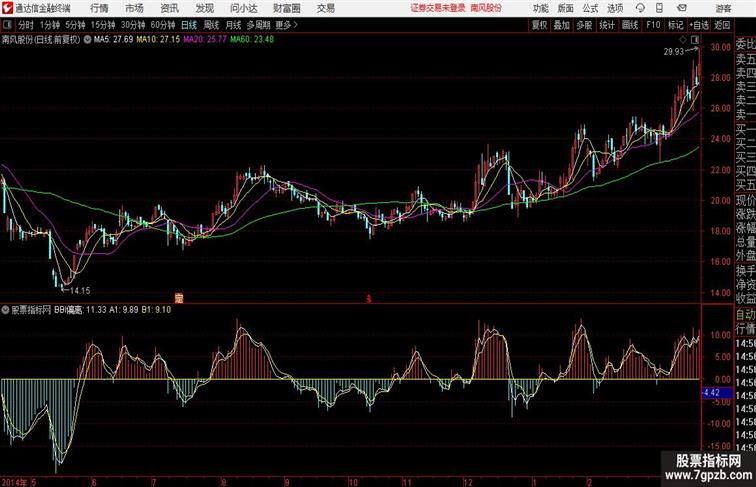The image size is (756, 487).
Task: Switch to the 30分钟 period tab
Action: 133,25
